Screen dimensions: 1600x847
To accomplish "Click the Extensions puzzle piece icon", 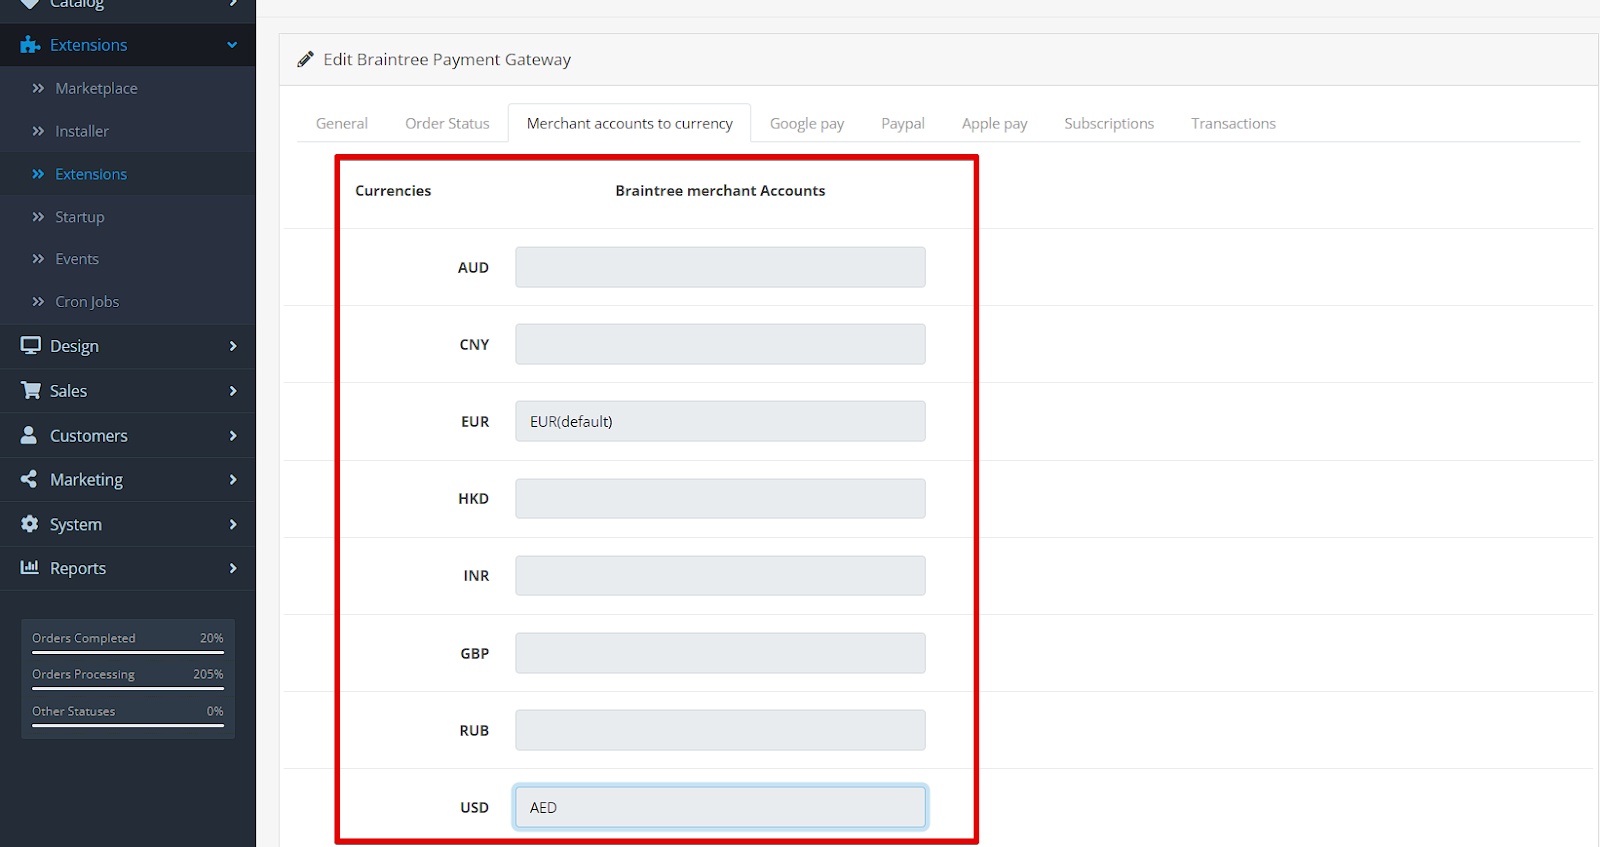I will coord(30,45).
